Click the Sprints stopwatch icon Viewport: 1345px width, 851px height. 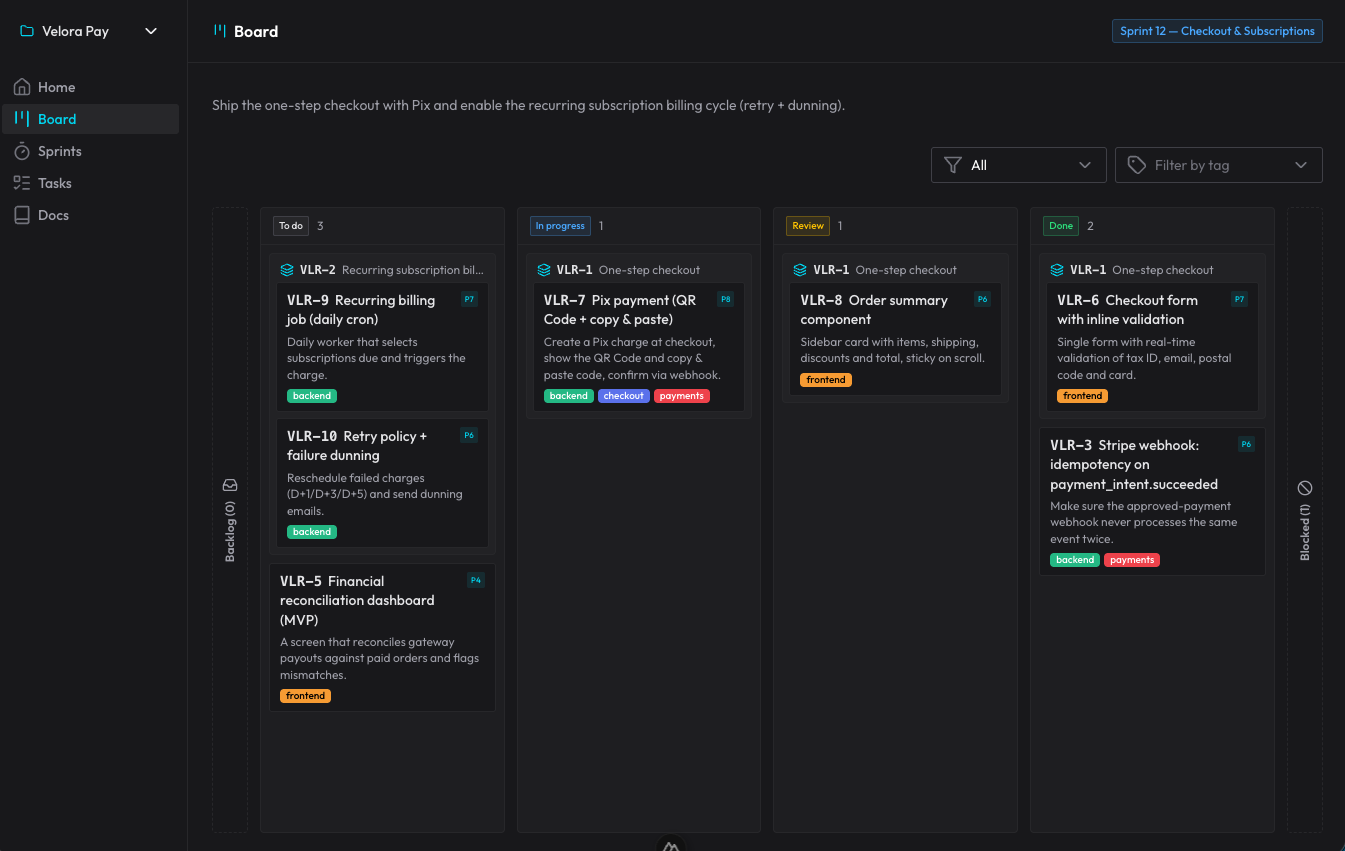[22, 151]
